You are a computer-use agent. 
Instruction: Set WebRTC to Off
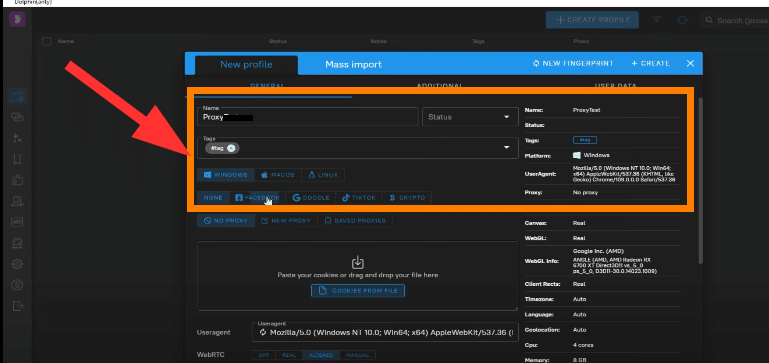(264, 355)
